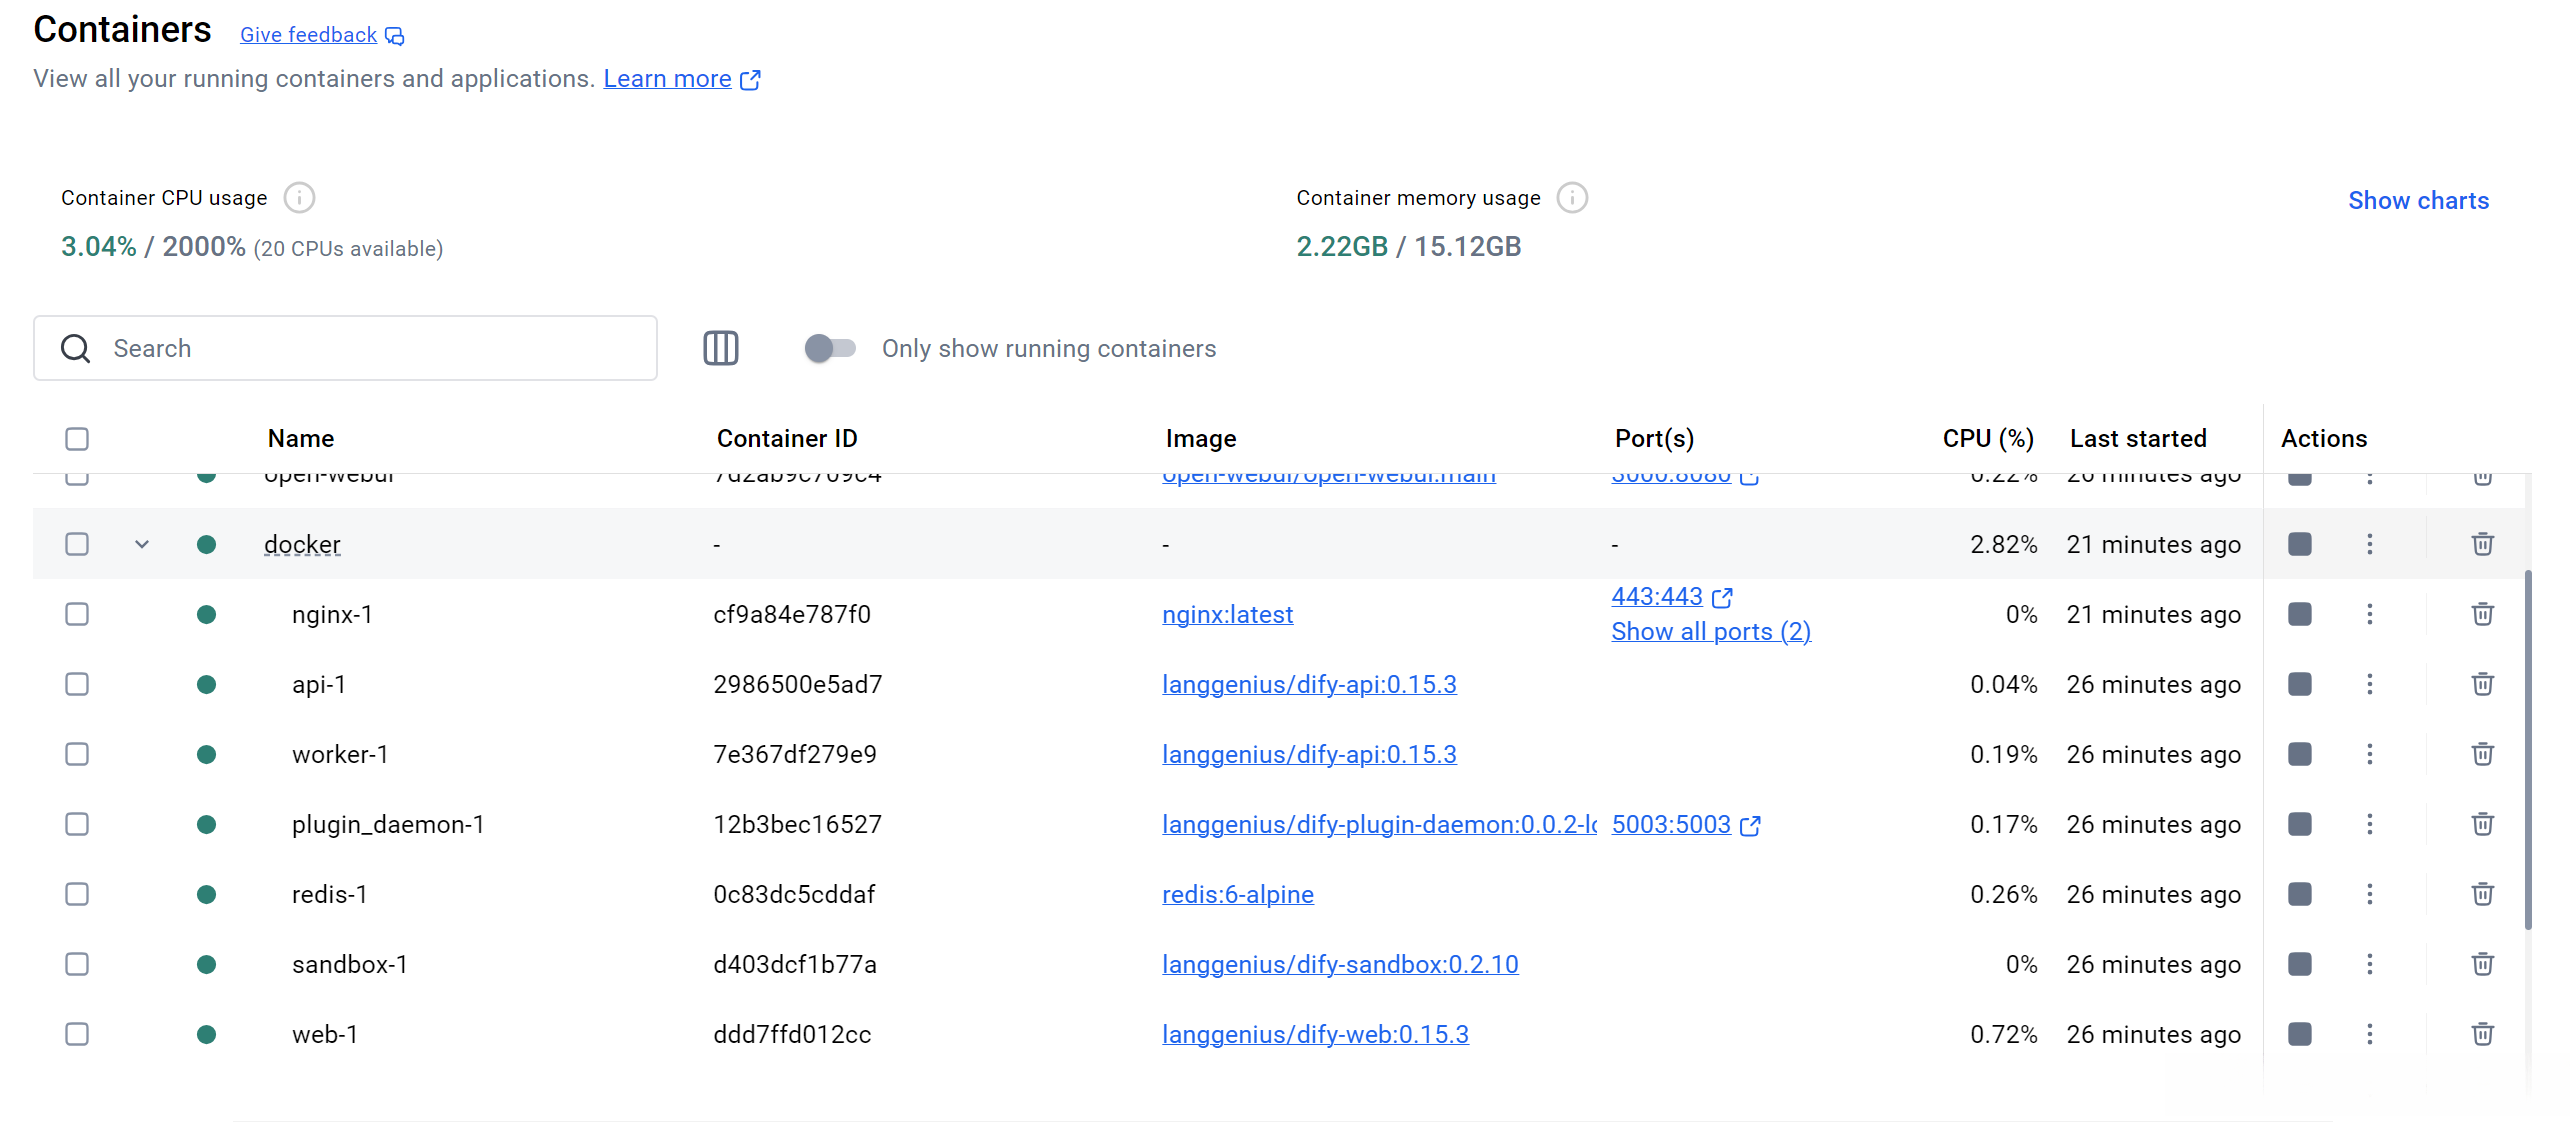Open more actions for plugin_daemon-1
The height and width of the screenshot is (1130, 2570).
(x=2369, y=824)
